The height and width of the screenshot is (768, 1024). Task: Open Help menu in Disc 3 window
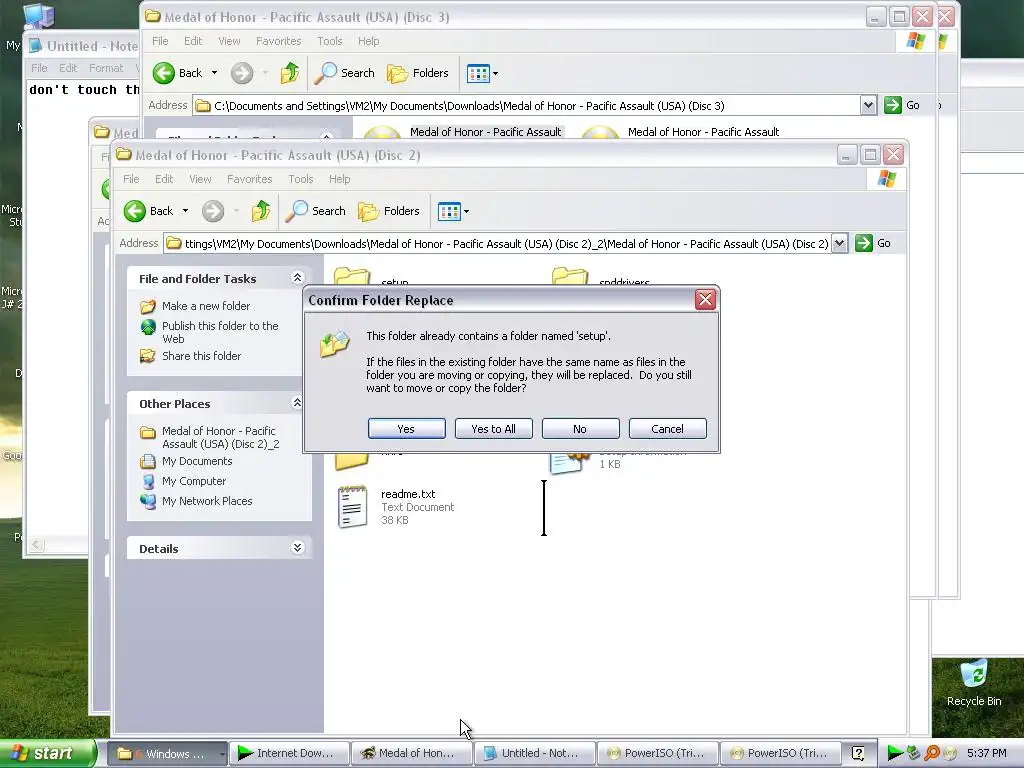[x=368, y=41]
